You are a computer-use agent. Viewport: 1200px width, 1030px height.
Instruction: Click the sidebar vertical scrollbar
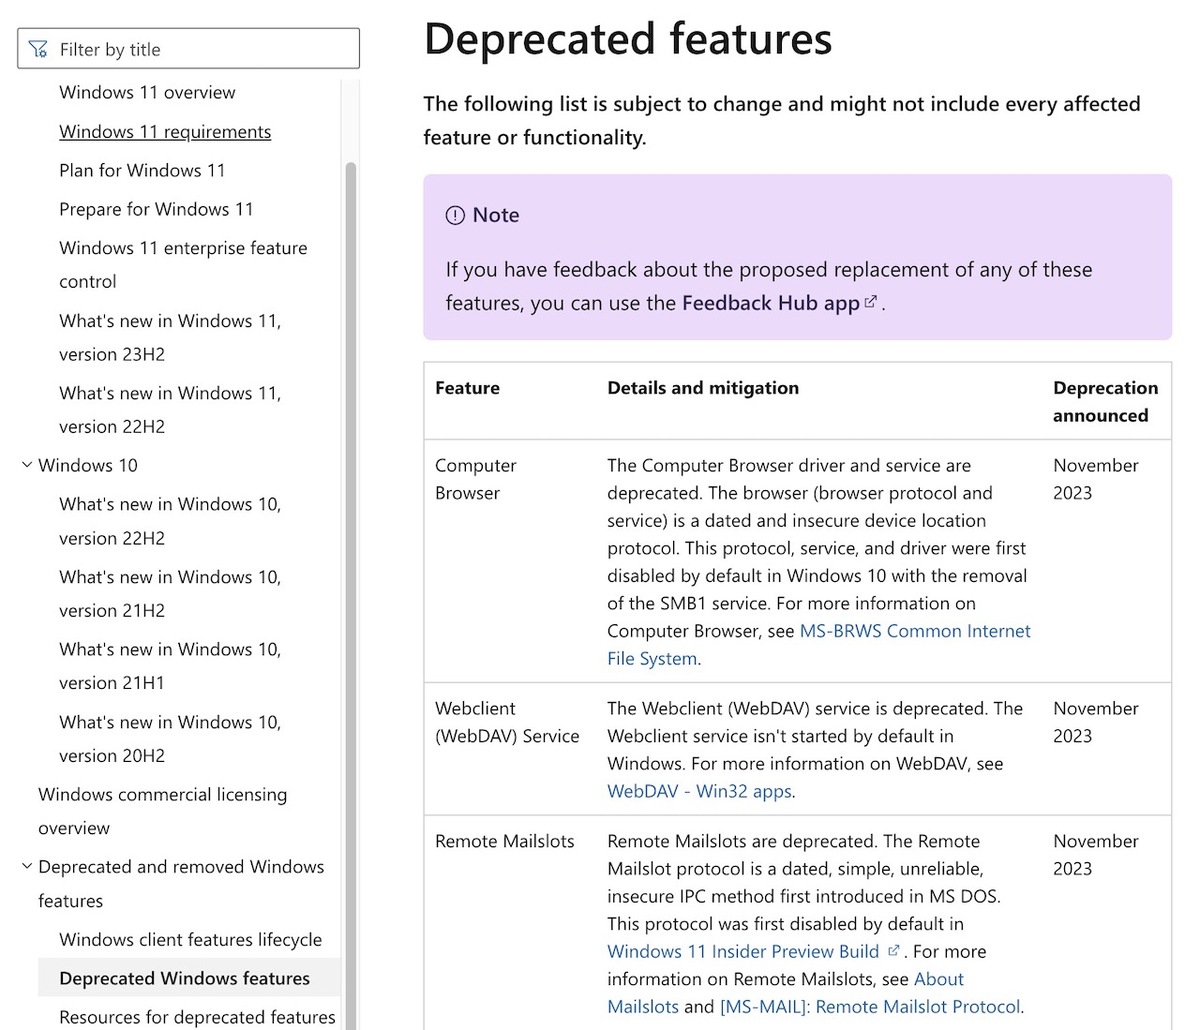(350, 595)
